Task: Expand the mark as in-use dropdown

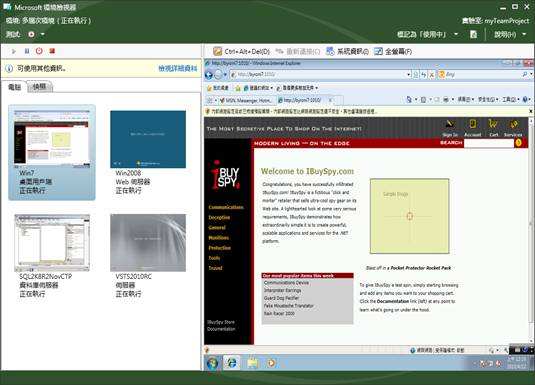Action: [x=456, y=34]
